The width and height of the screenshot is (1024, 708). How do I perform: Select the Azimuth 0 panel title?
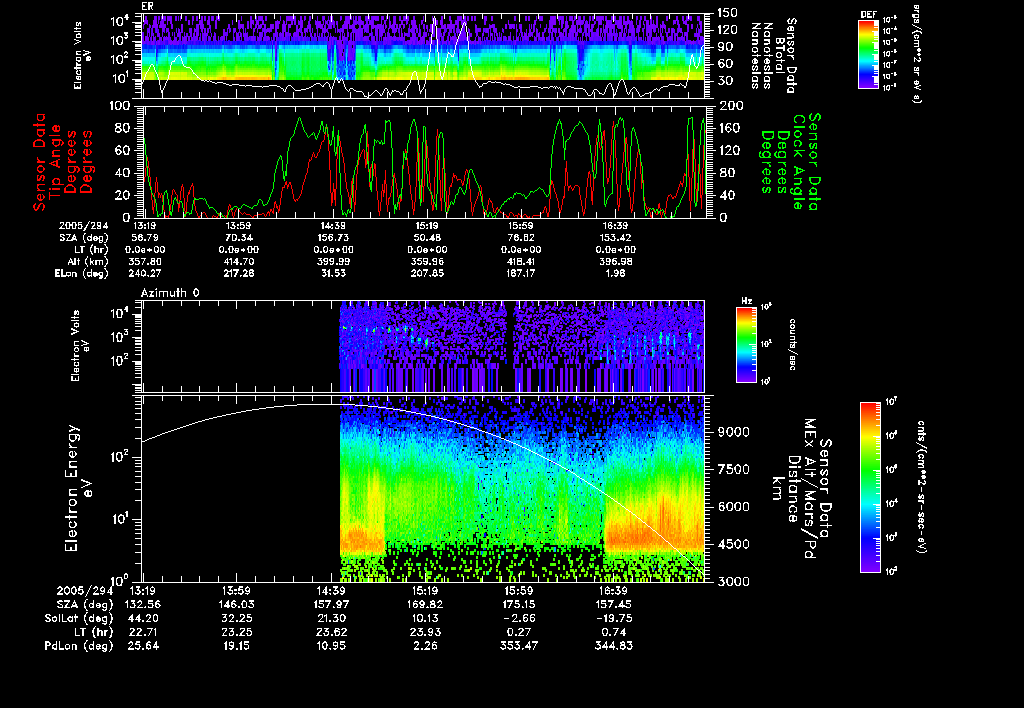(170, 293)
